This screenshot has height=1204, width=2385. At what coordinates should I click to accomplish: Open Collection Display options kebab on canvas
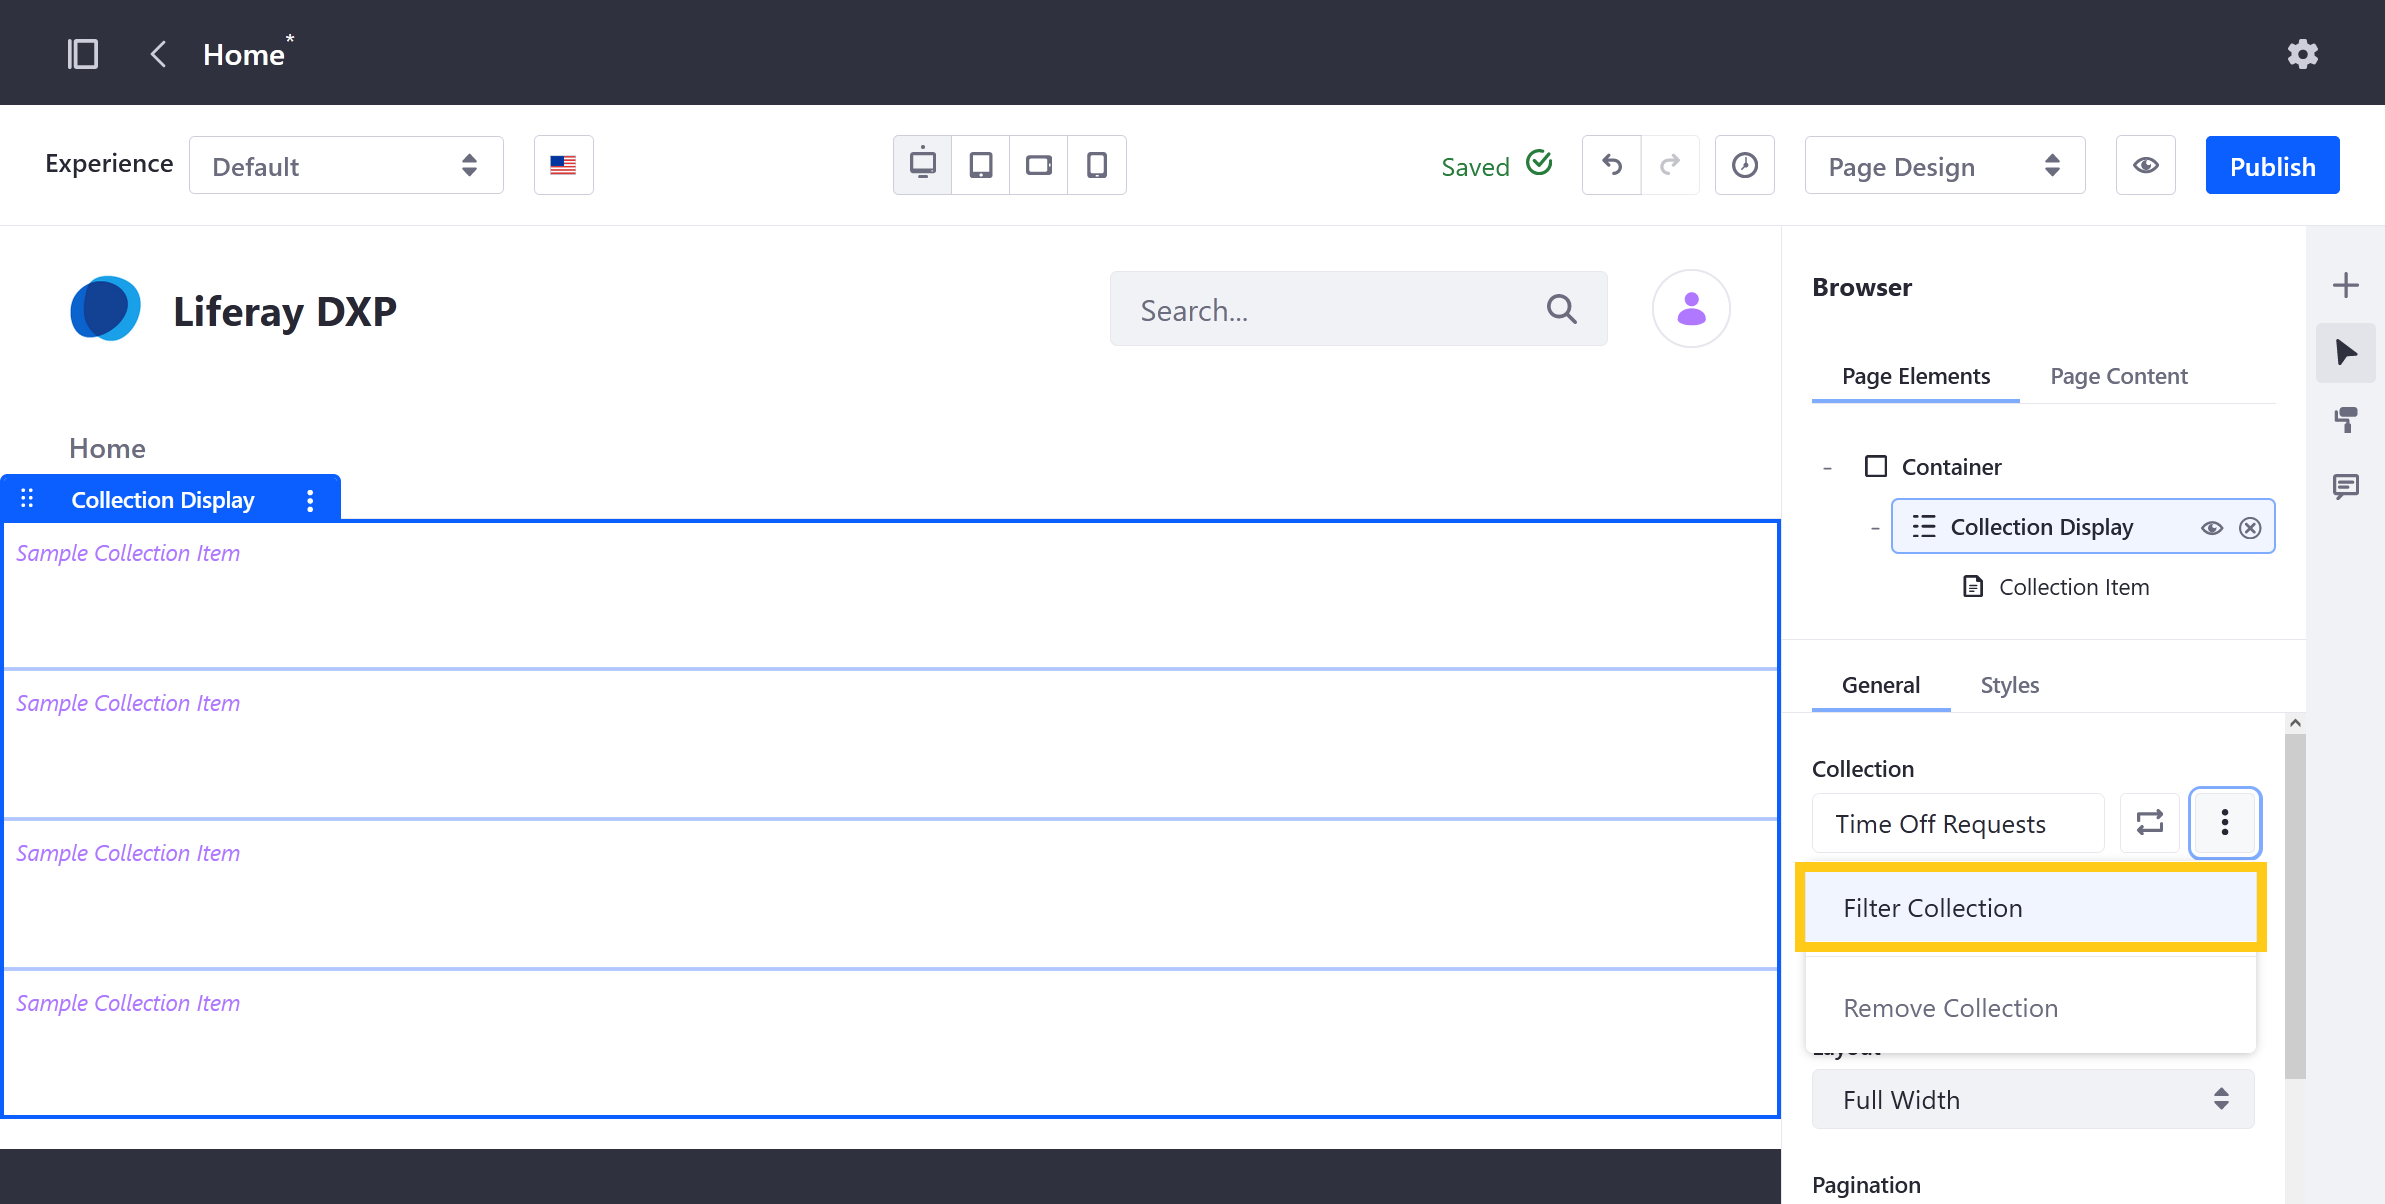pos(310,500)
